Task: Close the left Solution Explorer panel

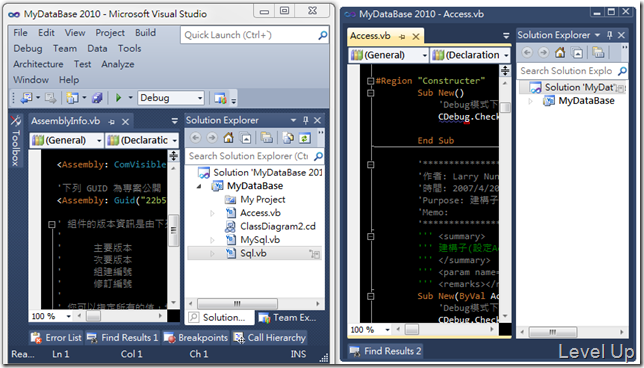Action: pyautogui.click(x=317, y=120)
